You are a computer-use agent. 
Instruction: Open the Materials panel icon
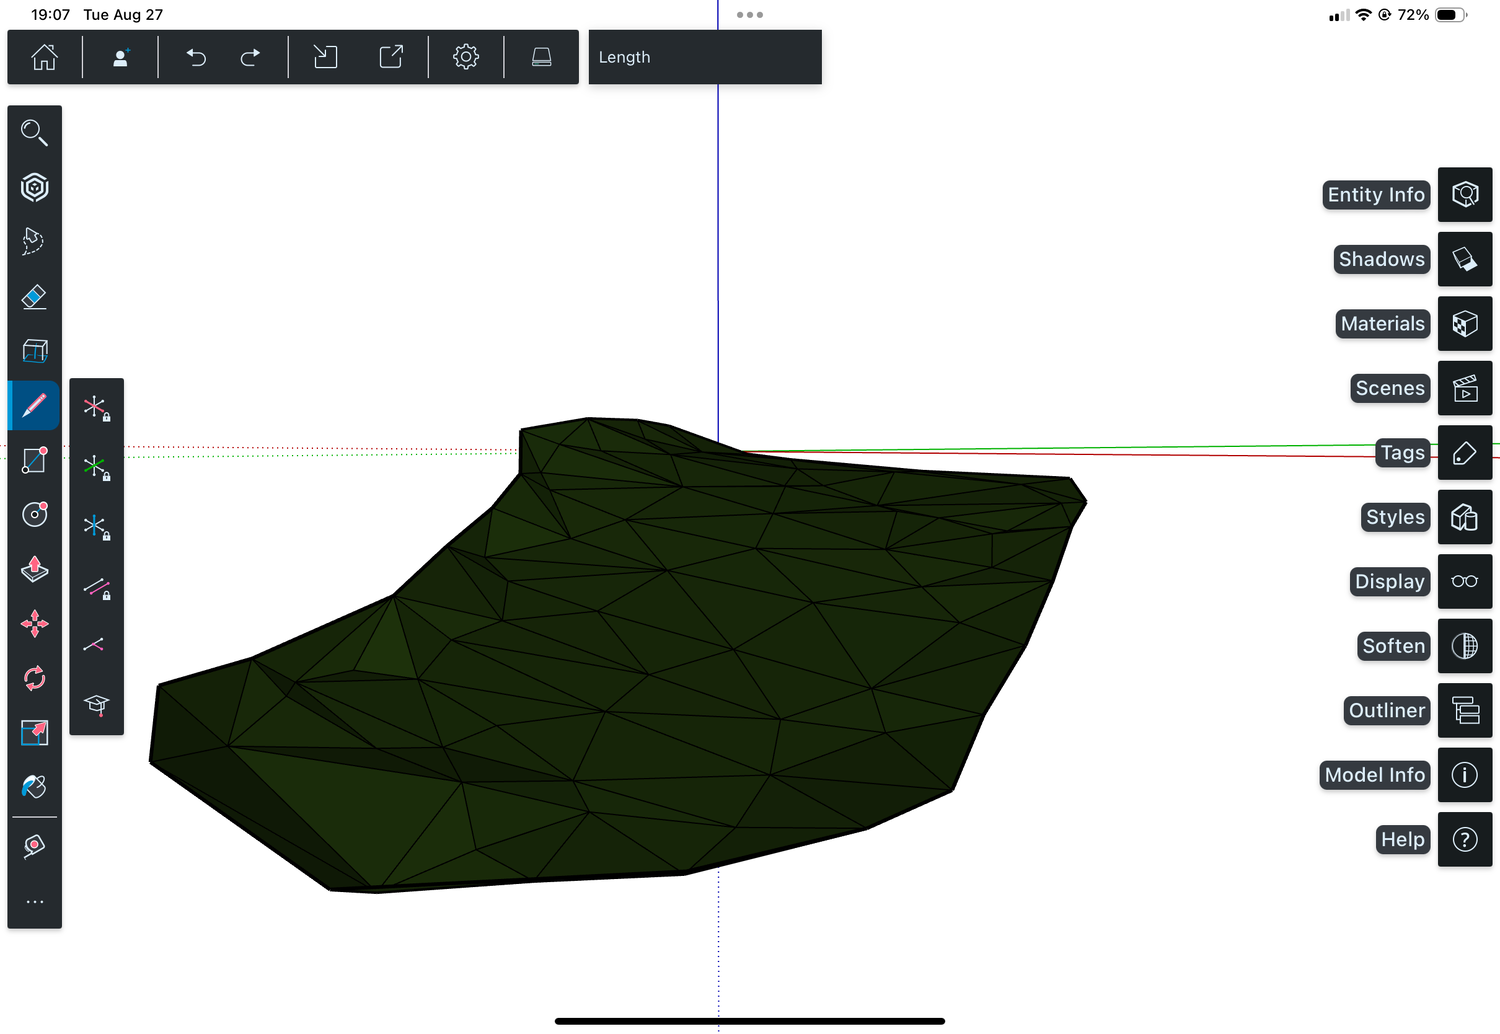point(1465,323)
